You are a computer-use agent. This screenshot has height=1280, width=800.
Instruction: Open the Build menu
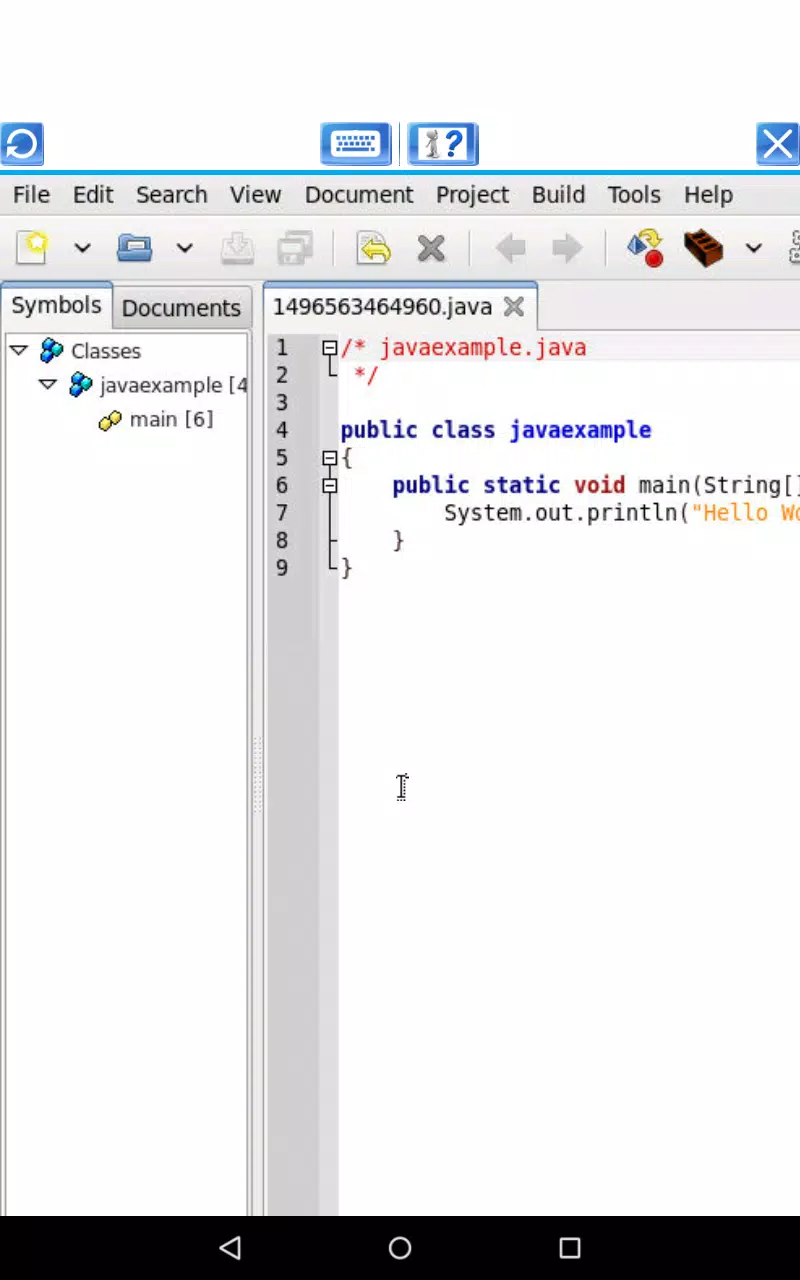558,195
